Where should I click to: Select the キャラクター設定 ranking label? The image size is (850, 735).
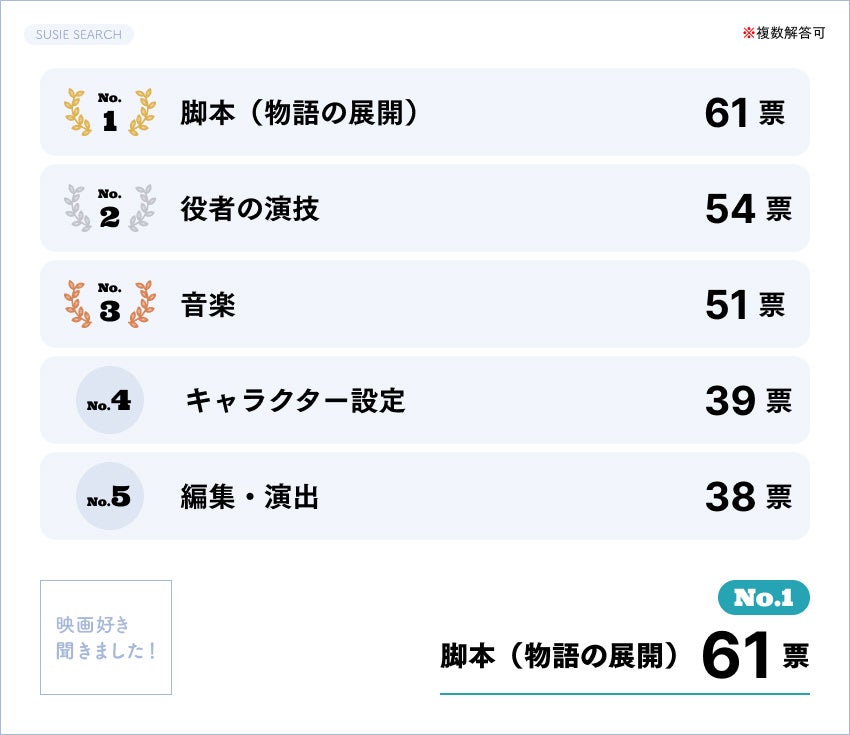295,401
